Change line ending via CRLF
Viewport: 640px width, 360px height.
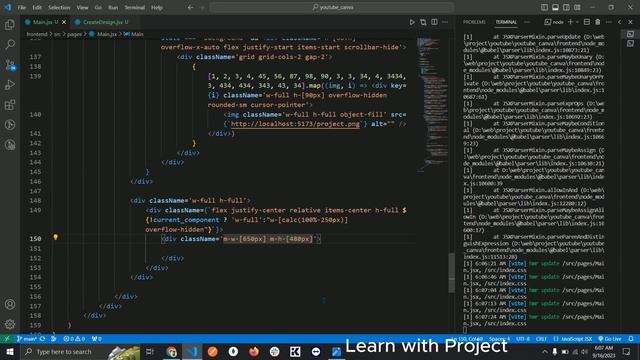[541, 339]
